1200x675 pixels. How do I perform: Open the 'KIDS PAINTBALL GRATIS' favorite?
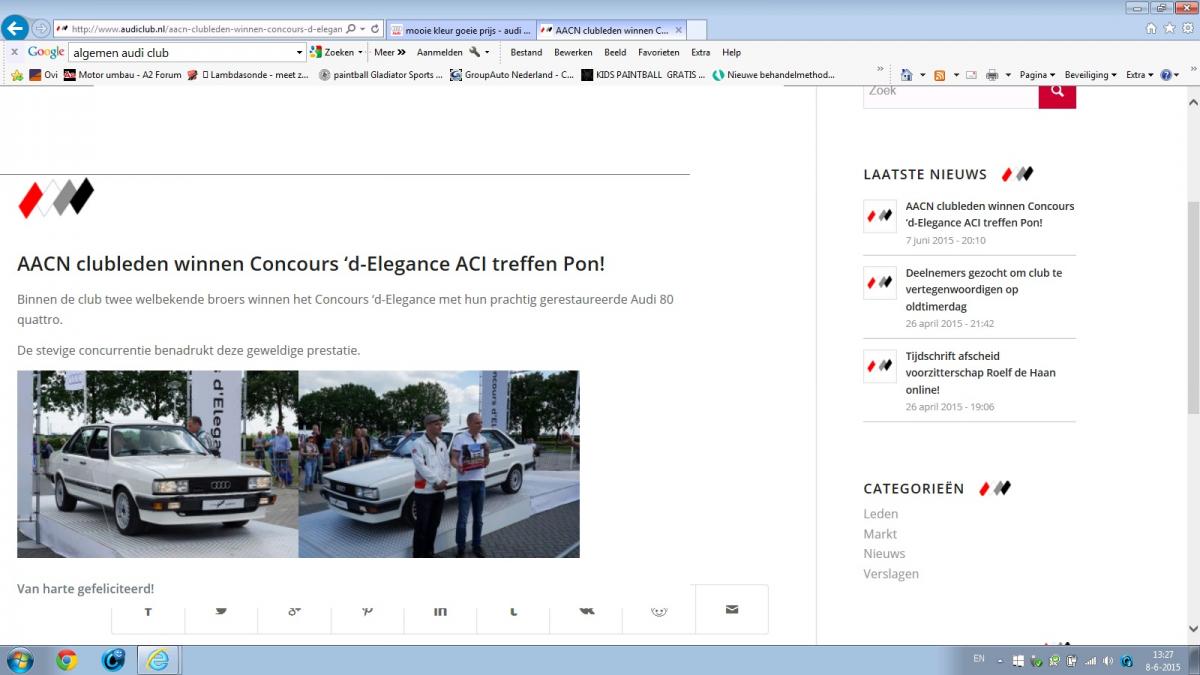tap(643, 75)
